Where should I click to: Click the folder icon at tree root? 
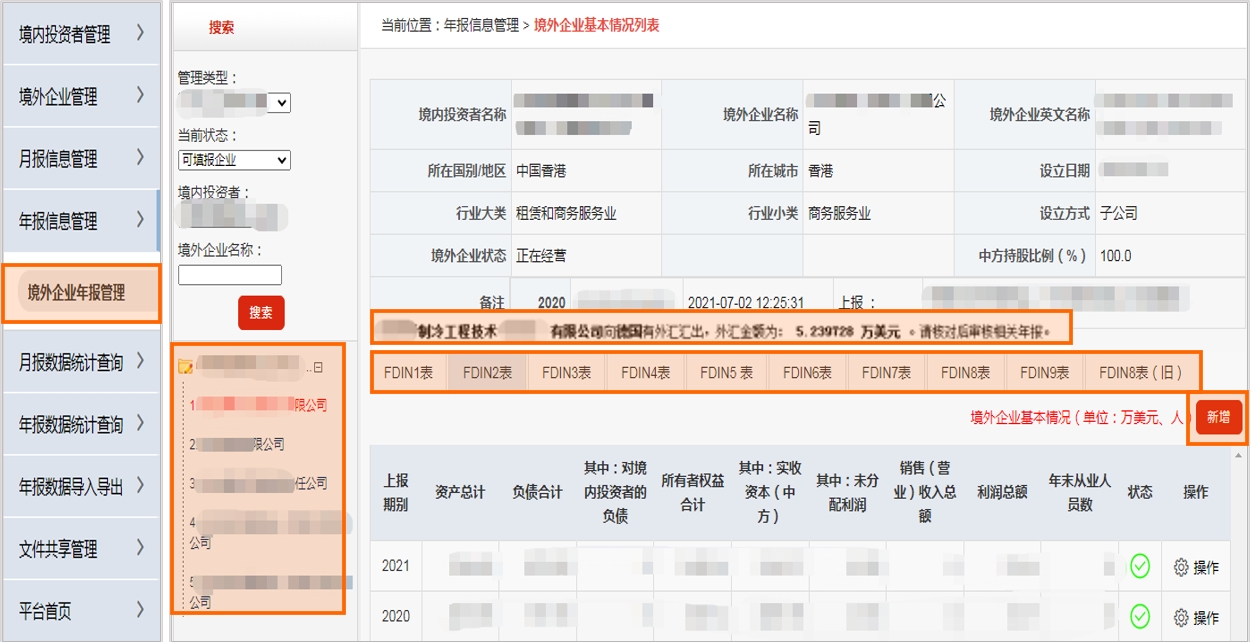(185, 367)
